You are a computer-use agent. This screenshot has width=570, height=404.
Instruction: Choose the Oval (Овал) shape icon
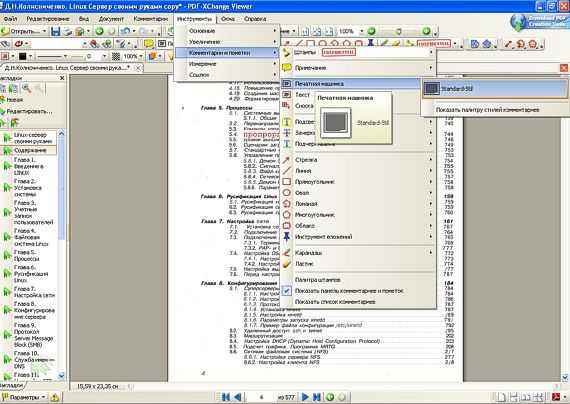point(286,193)
